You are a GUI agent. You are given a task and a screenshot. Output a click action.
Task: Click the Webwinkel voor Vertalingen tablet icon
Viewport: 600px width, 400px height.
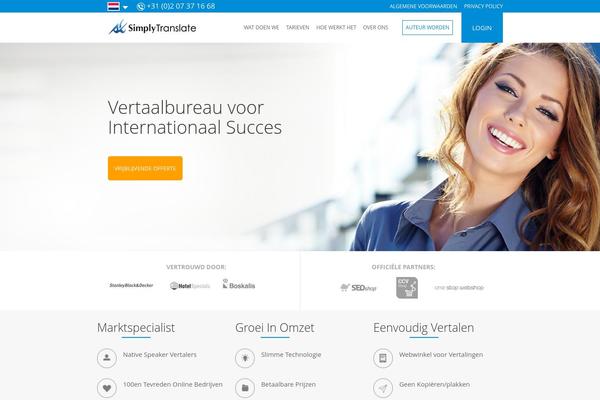click(383, 358)
